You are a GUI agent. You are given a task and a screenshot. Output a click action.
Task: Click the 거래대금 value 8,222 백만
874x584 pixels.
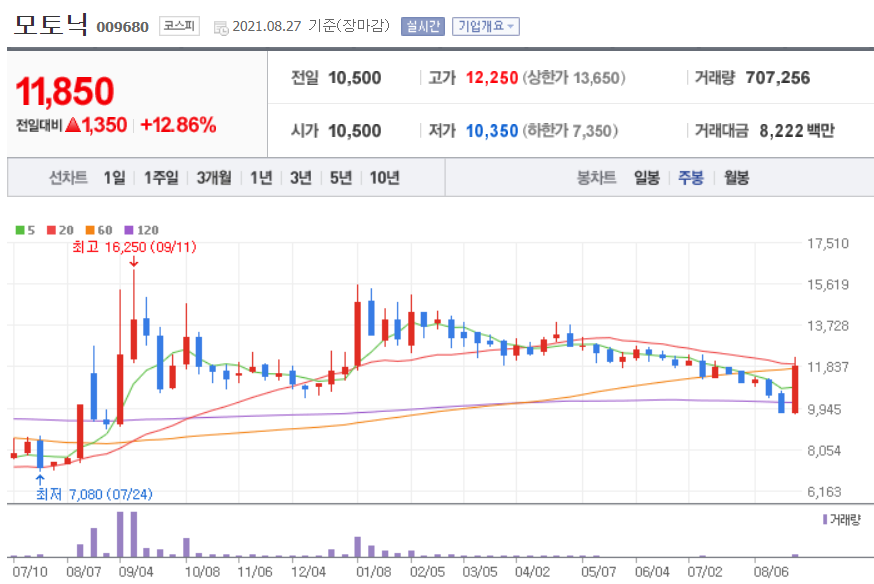tap(797, 131)
